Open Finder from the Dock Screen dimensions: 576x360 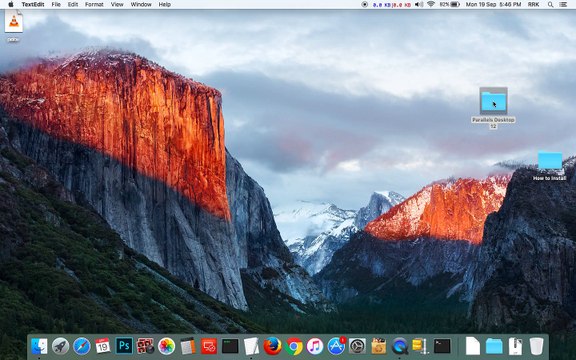point(39,346)
